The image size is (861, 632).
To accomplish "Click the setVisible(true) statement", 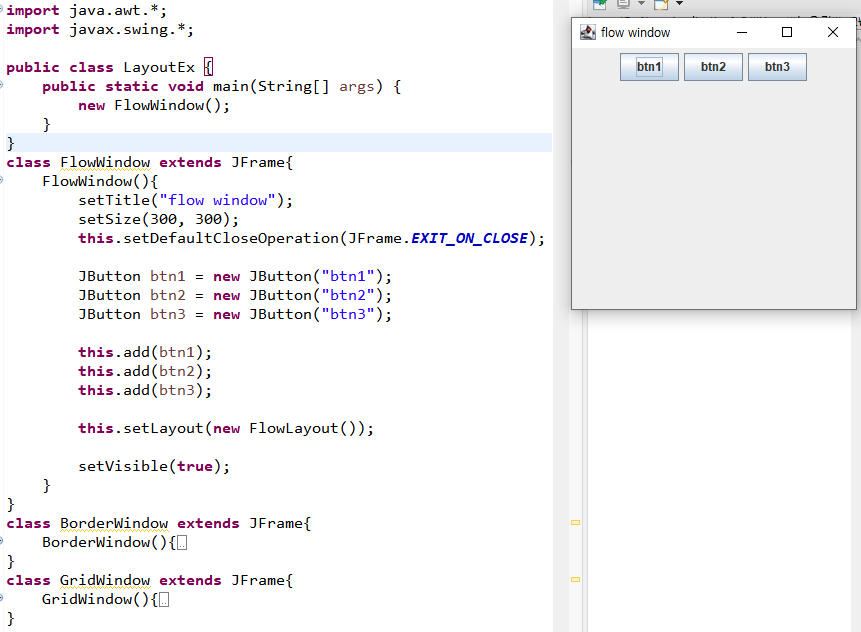I will (154, 466).
